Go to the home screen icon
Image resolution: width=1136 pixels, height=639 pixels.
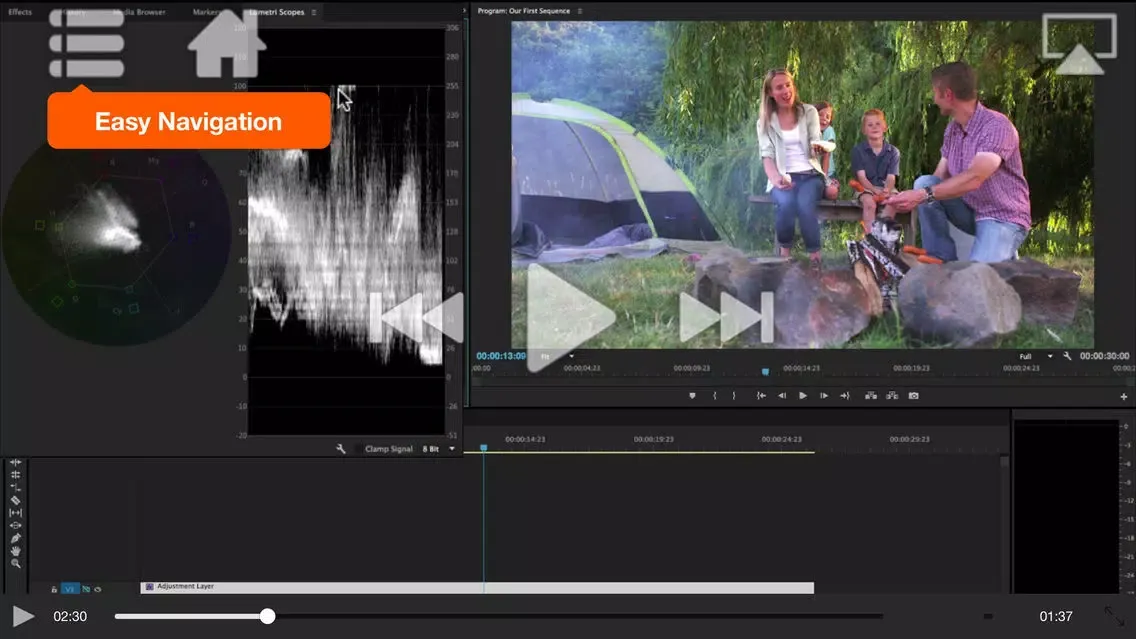[x=227, y=43]
